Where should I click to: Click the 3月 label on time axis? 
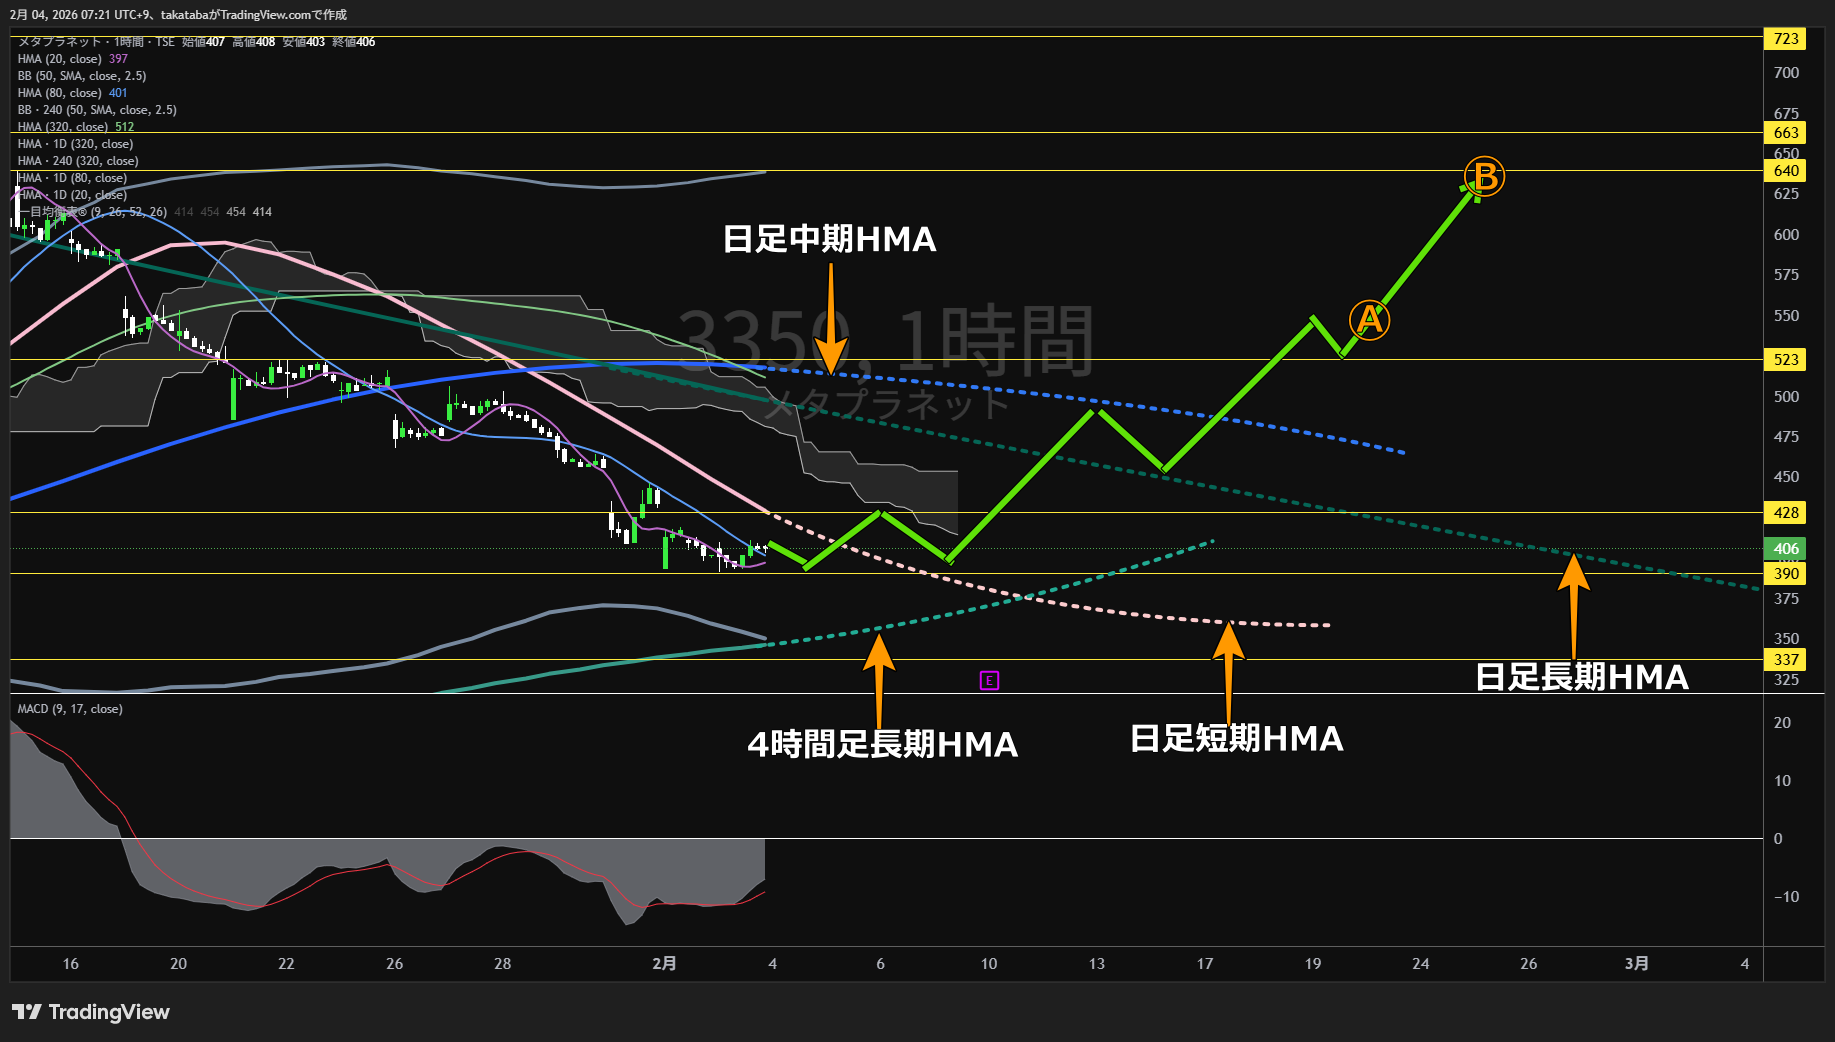pyautogui.click(x=1636, y=964)
